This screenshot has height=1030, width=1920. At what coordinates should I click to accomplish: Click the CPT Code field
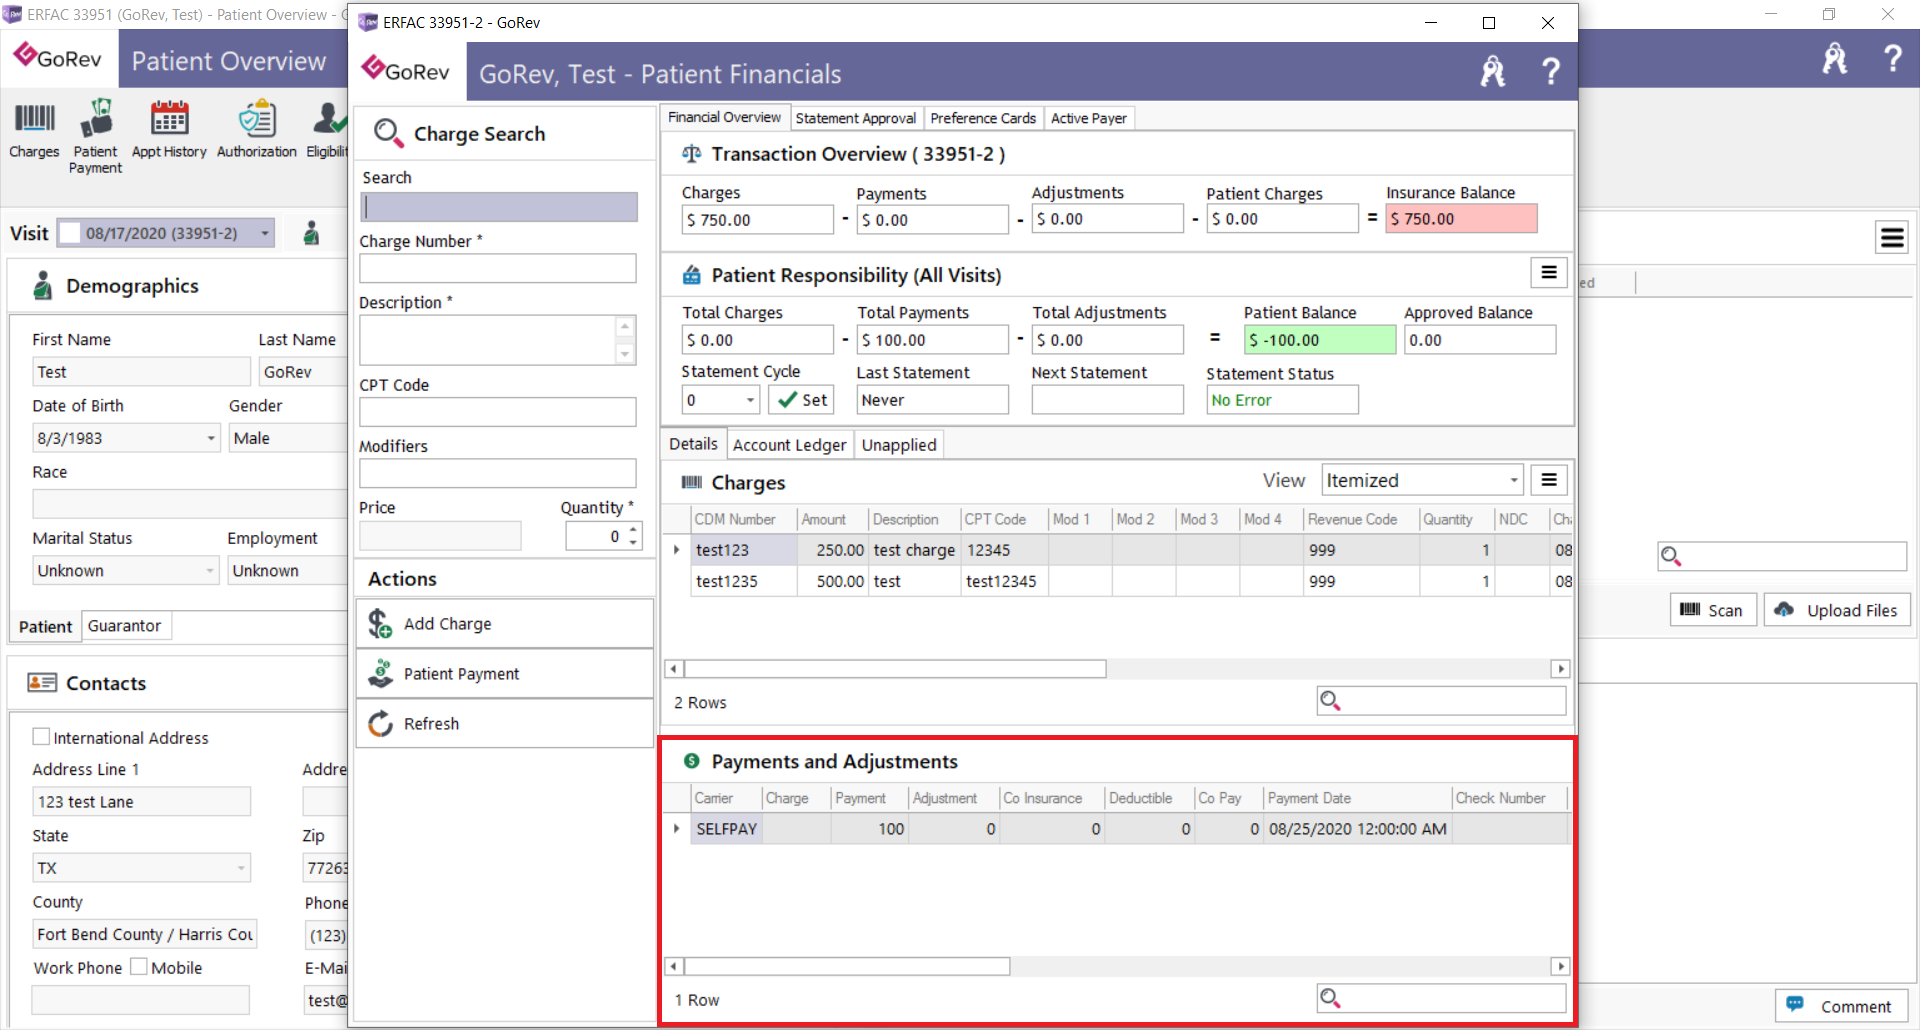(x=498, y=412)
